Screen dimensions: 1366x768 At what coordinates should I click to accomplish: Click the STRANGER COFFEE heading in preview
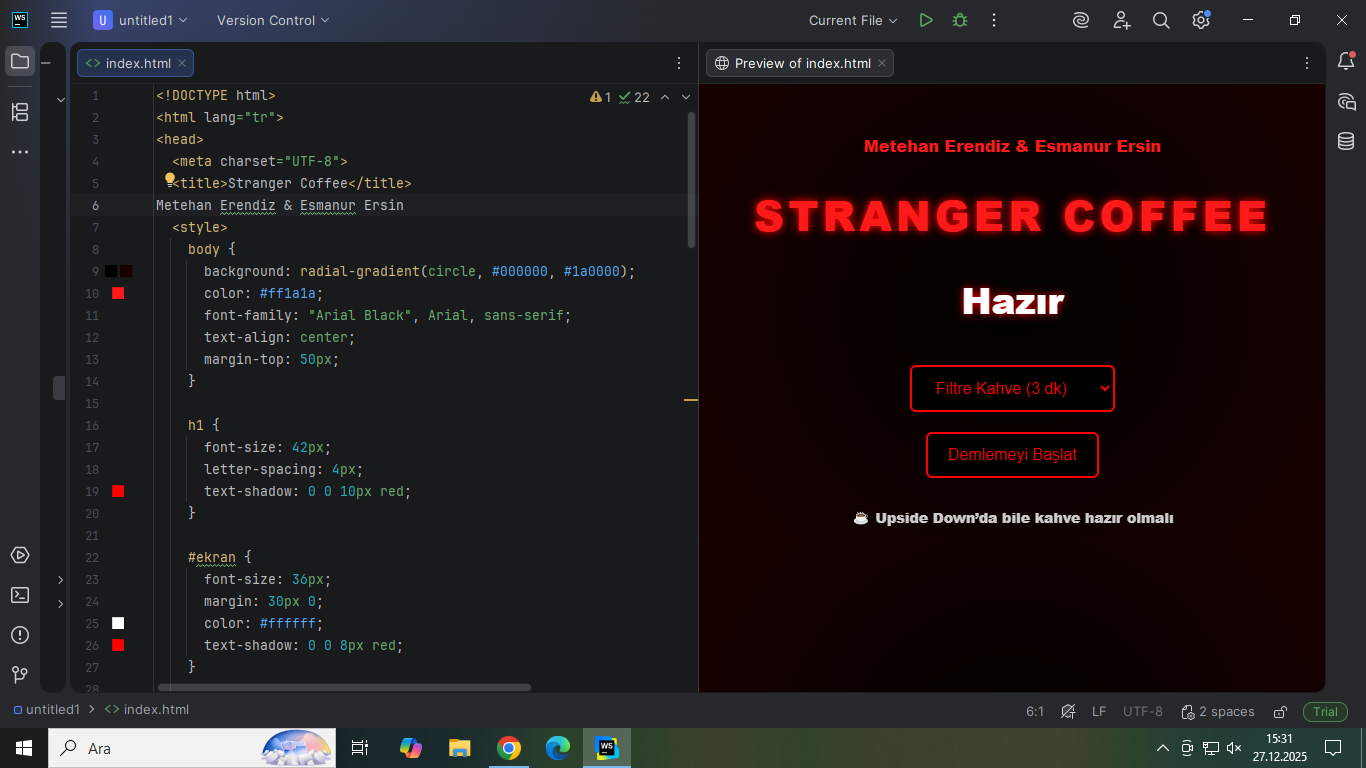coord(1012,216)
